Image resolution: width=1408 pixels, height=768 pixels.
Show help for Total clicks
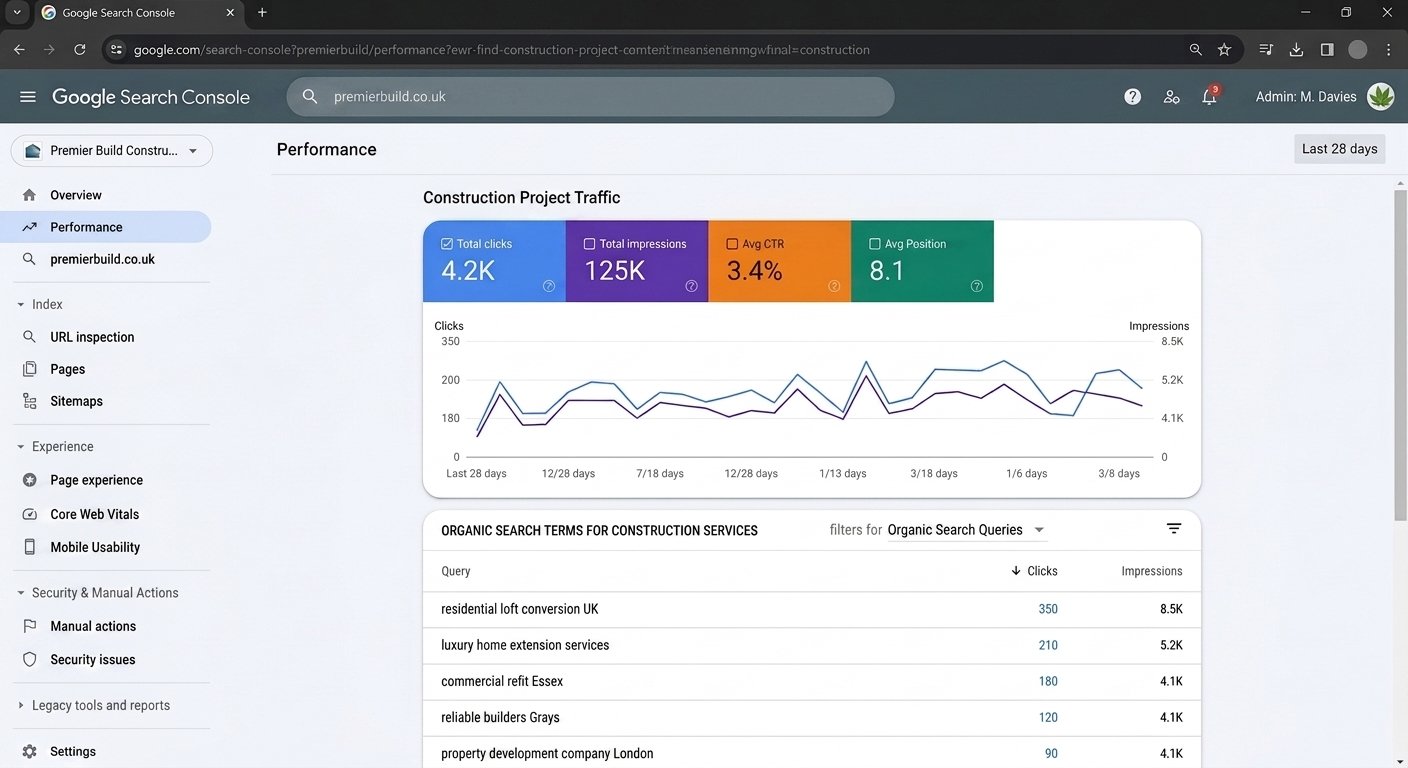pyautogui.click(x=549, y=286)
